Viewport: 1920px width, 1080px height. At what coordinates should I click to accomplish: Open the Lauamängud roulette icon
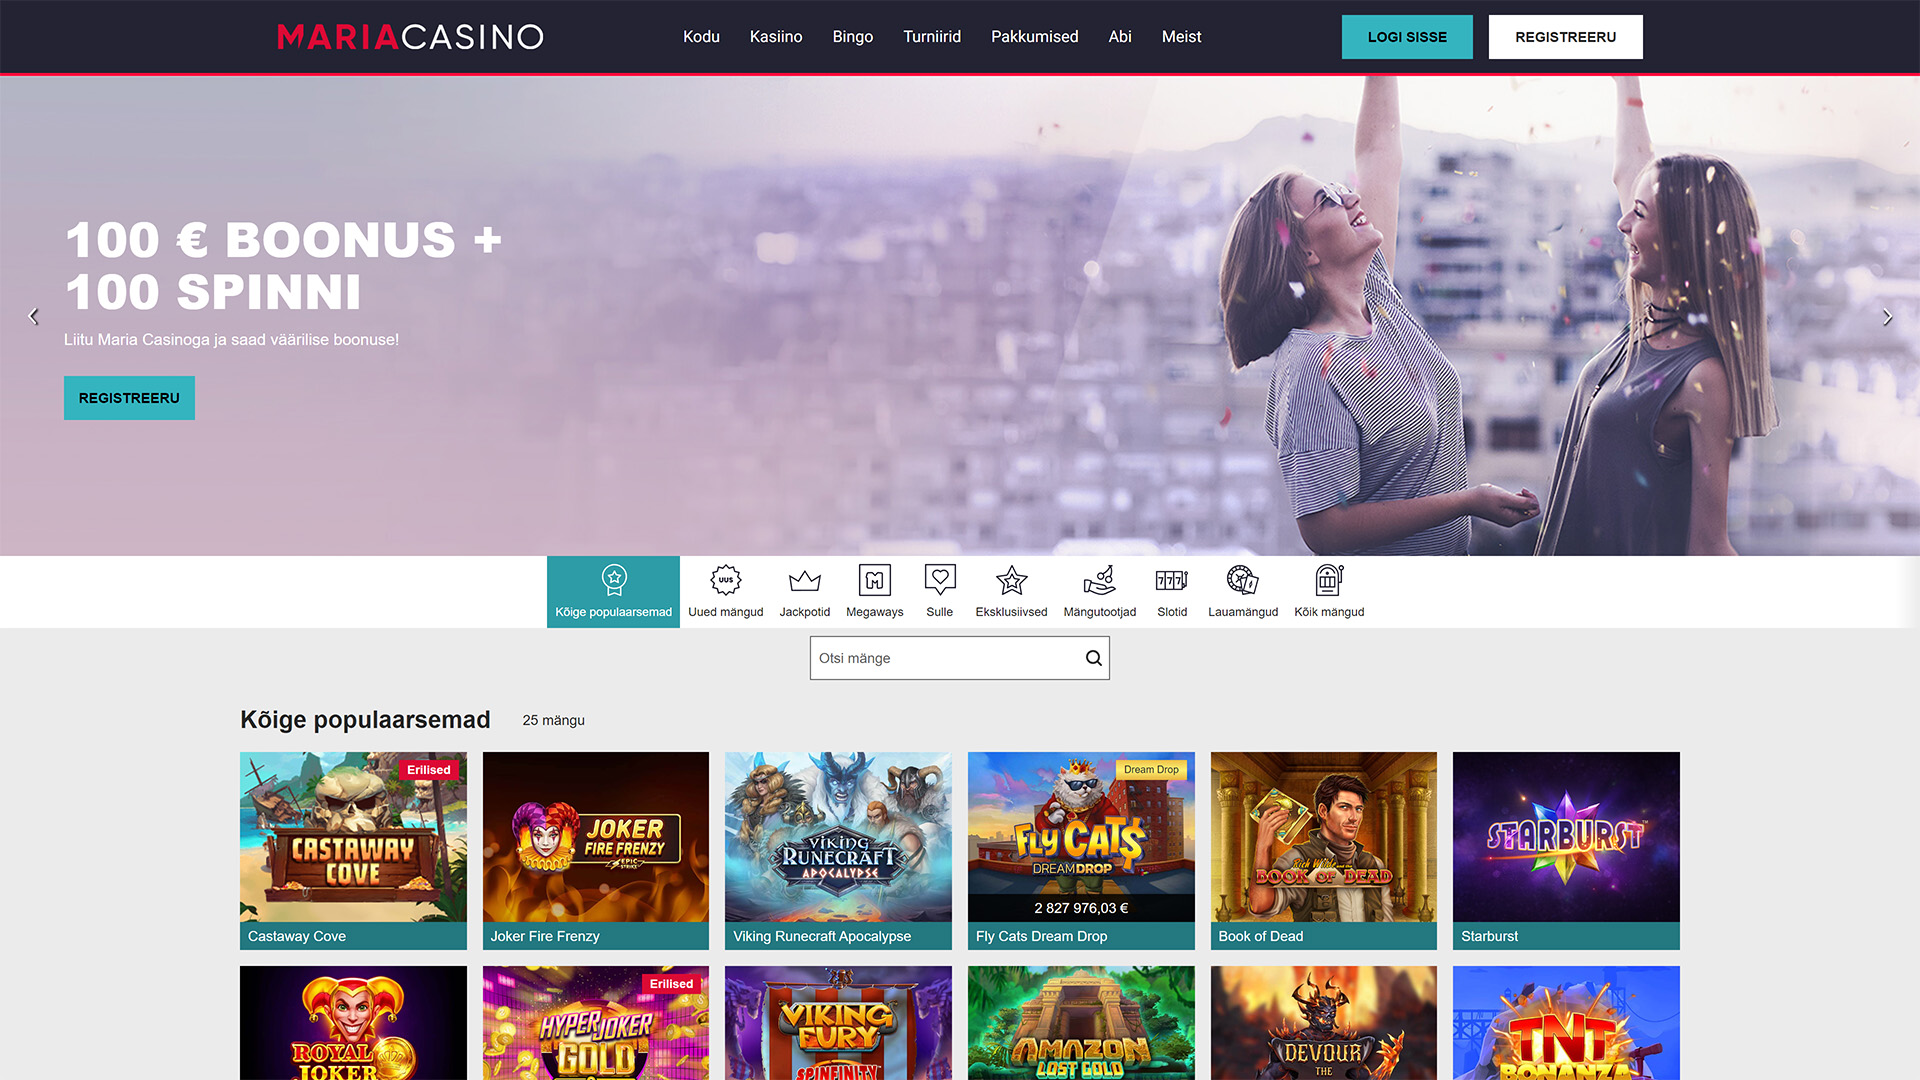[x=1242, y=580]
